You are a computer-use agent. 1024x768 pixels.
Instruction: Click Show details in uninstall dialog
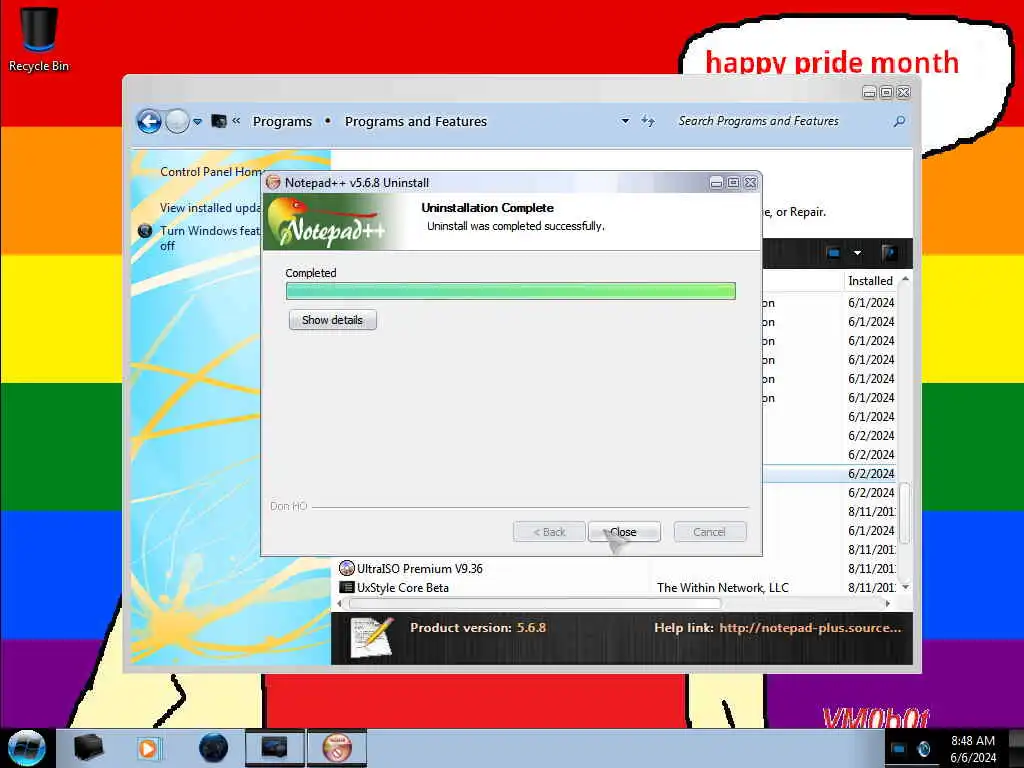pyautogui.click(x=332, y=320)
